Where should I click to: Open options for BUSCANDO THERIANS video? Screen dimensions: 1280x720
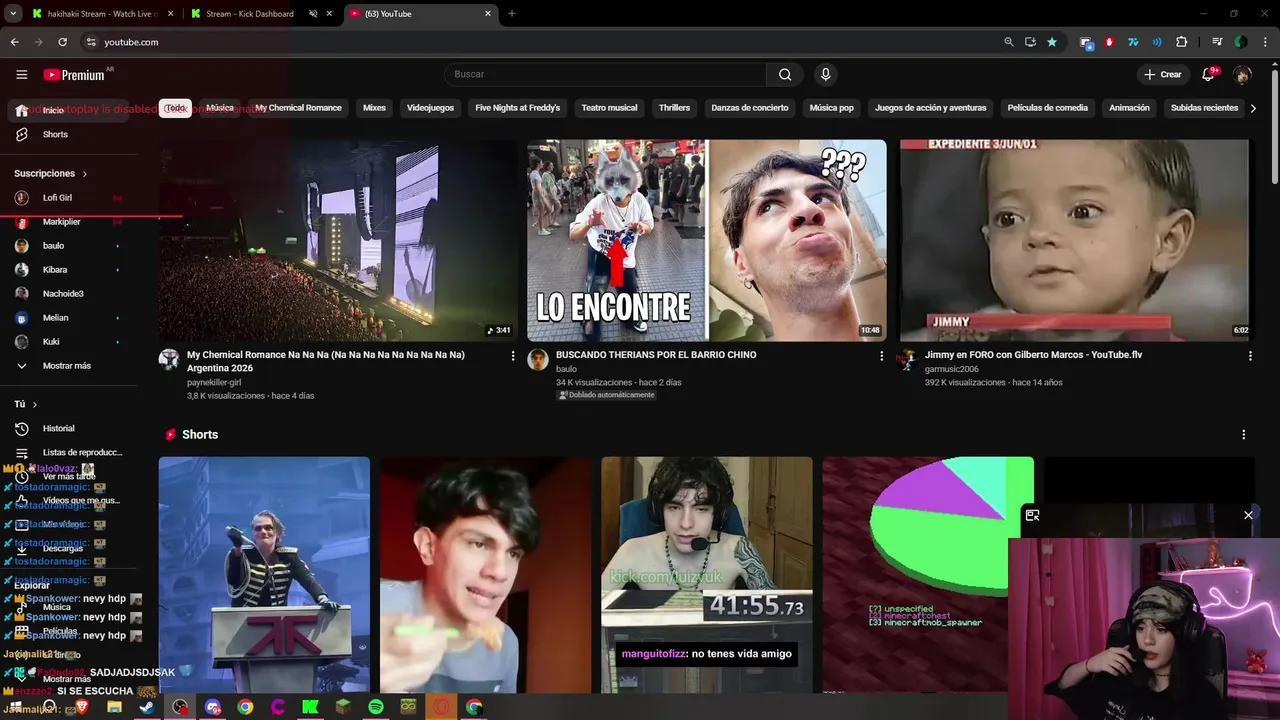(881, 356)
